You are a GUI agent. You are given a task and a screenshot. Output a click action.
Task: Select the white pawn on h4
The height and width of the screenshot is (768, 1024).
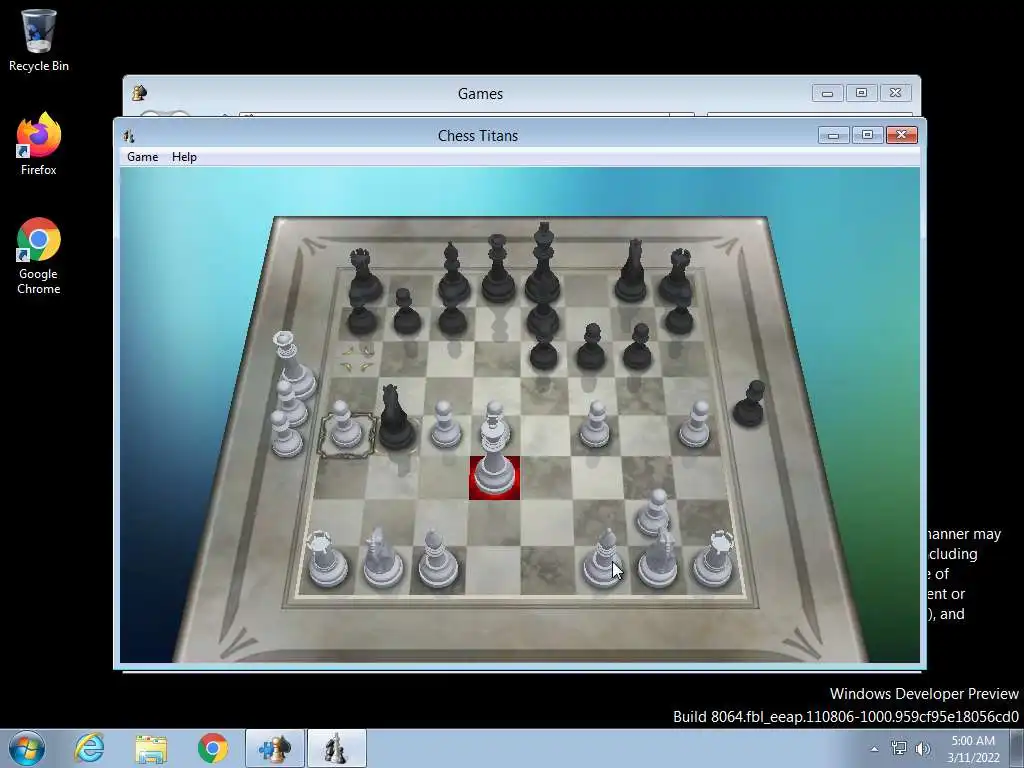tap(695, 424)
